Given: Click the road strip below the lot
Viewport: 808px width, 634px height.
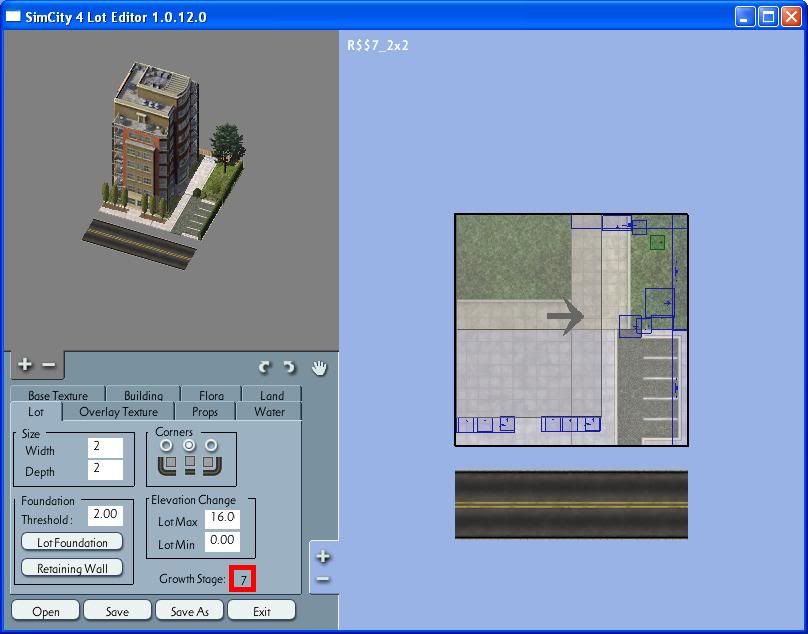Looking at the screenshot, I should [571, 505].
